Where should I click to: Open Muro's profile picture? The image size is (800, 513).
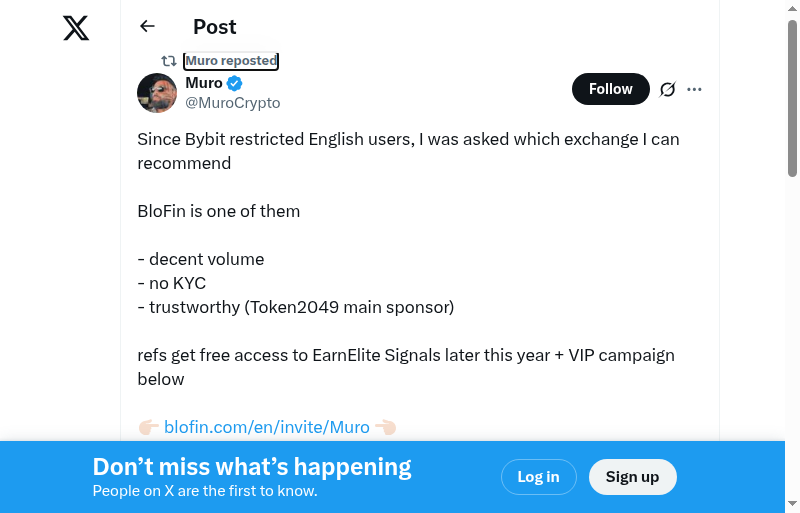[157, 93]
